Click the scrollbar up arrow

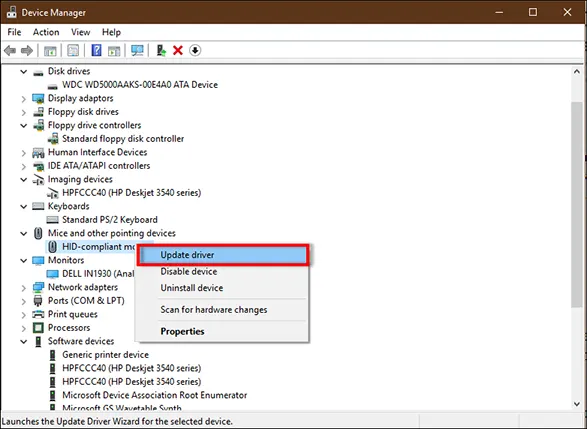tap(577, 72)
